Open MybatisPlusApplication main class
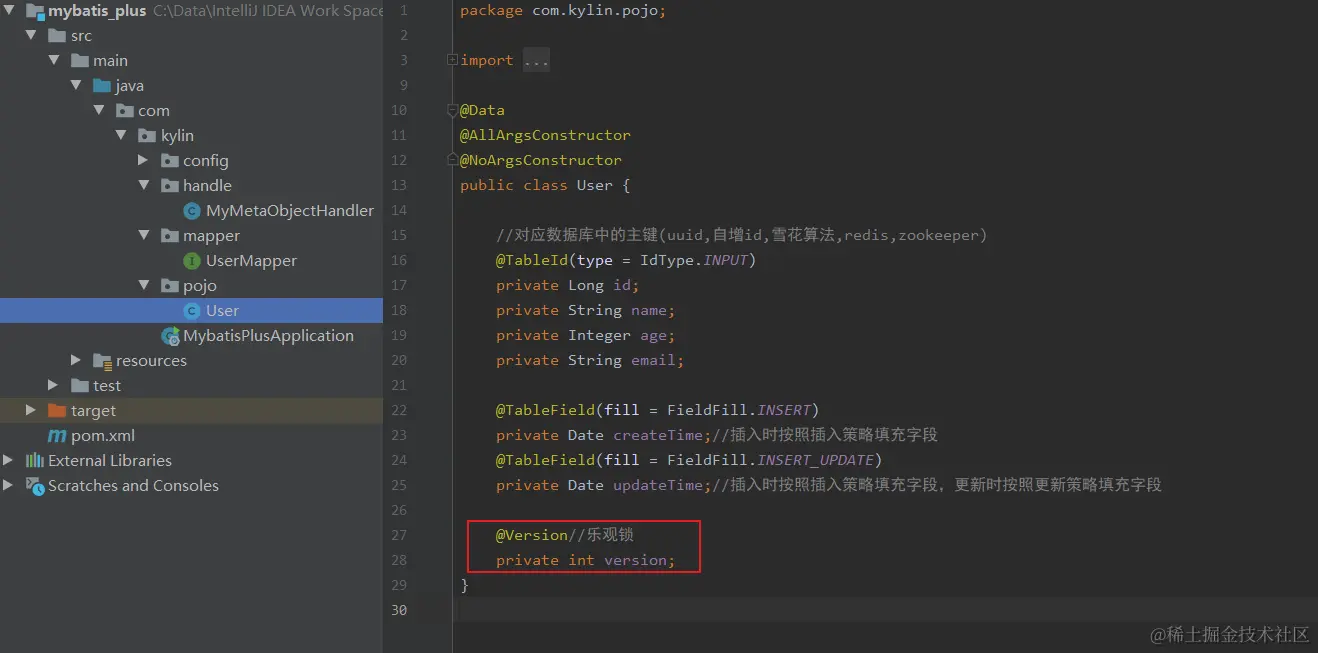The image size is (1318, 653). [268, 336]
